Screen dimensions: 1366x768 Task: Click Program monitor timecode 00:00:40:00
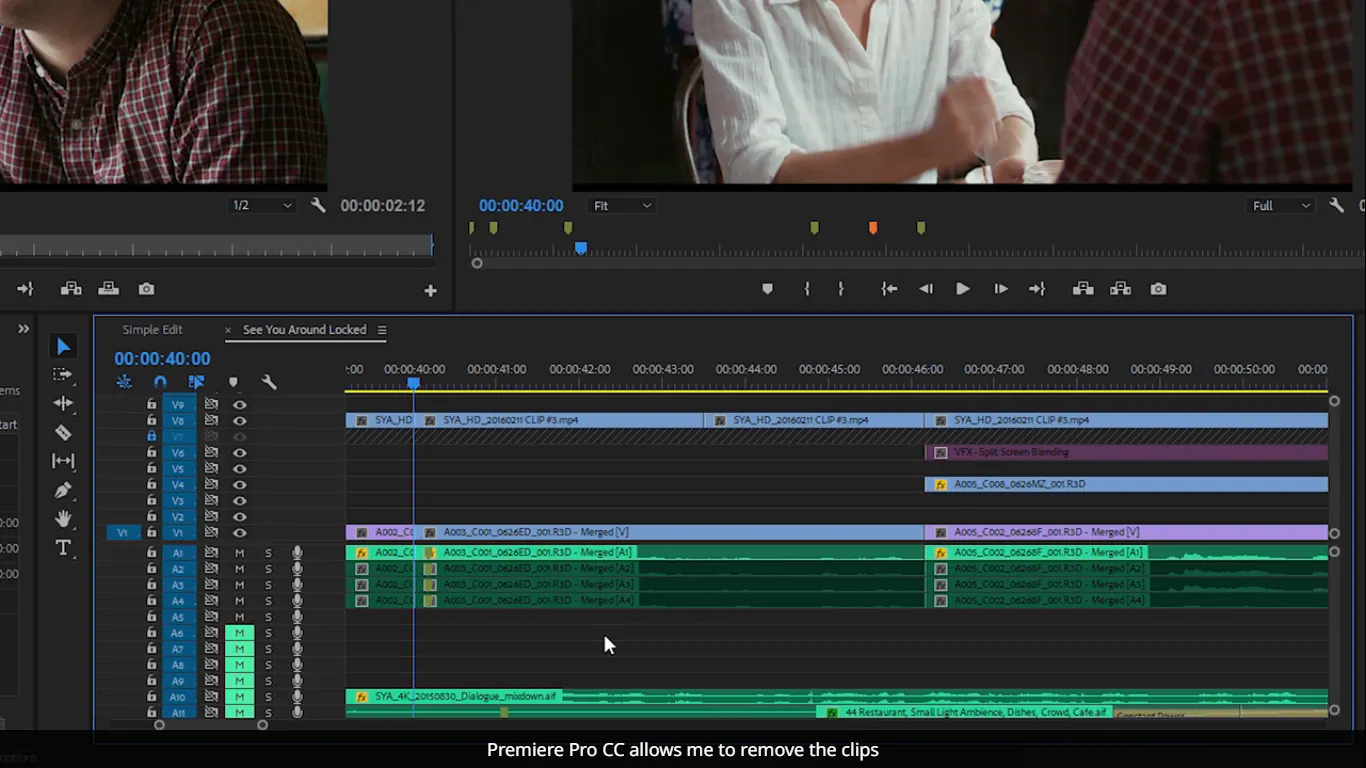pyautogui.click(x=521, y=205)
